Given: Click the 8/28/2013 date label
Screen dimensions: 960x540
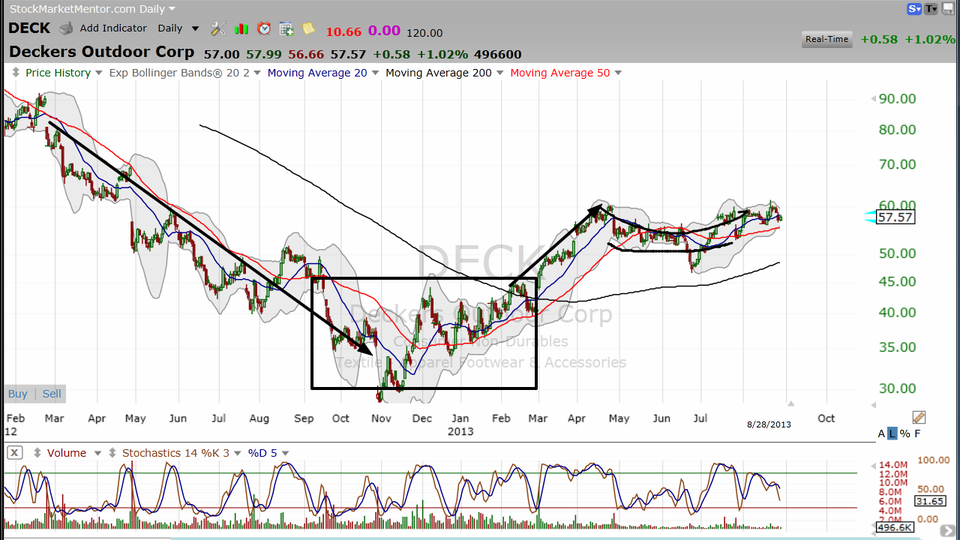Looking at the screenshot, I should point(768,424).
